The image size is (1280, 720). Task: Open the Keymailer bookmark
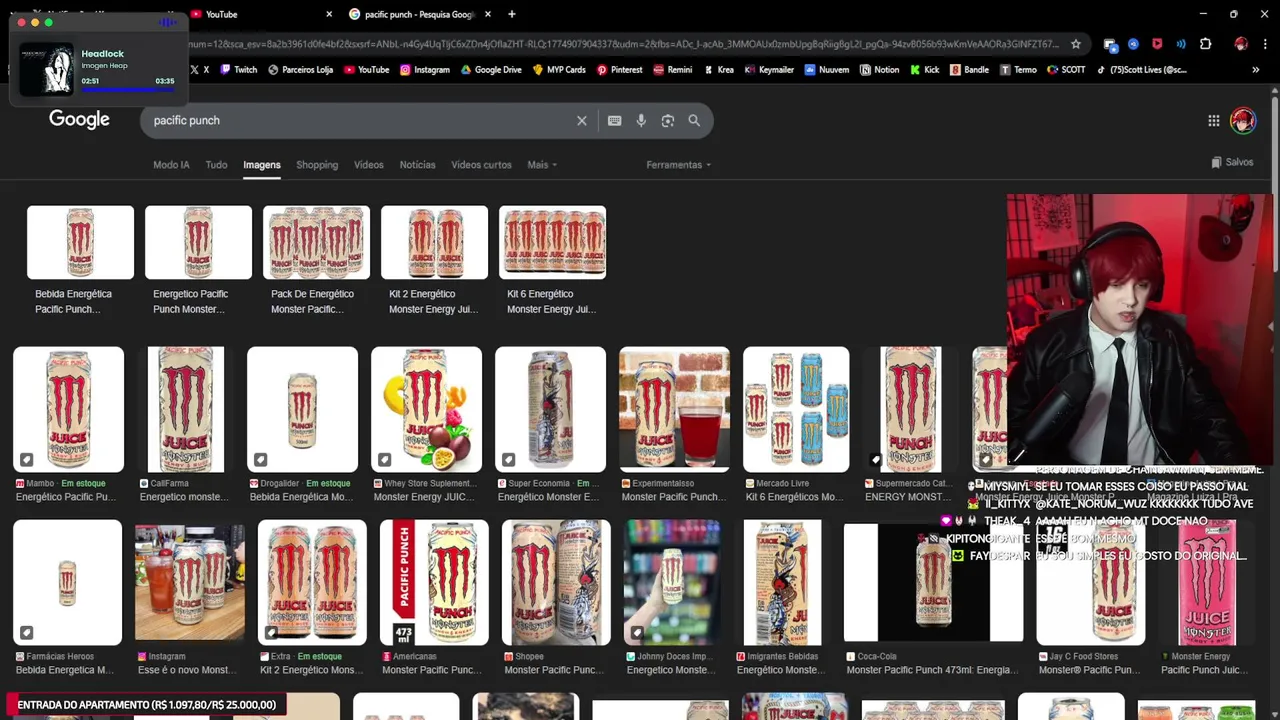click(x=769, y=70)
